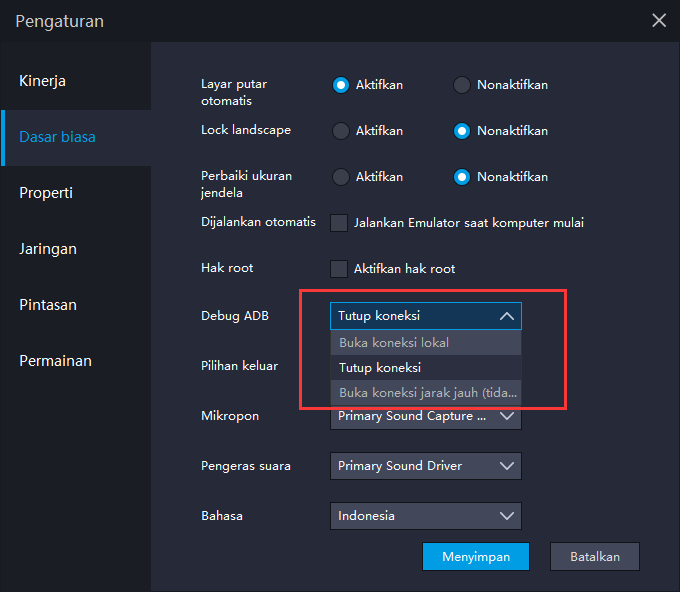Go to the Jaringan tab
Screen dimensions: 680x592
[x=75, y=249]
